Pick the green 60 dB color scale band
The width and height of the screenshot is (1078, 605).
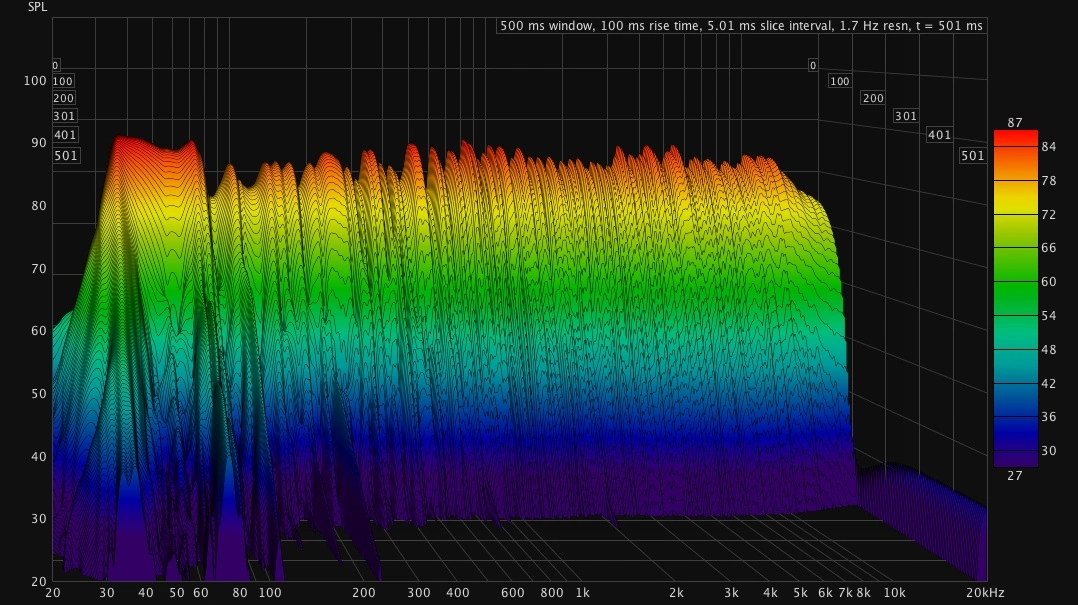[1015, 283]
